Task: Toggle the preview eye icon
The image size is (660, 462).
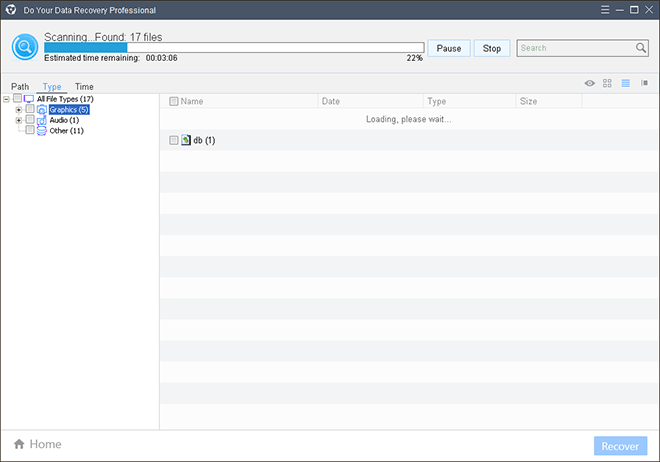Action: (590, 83)
